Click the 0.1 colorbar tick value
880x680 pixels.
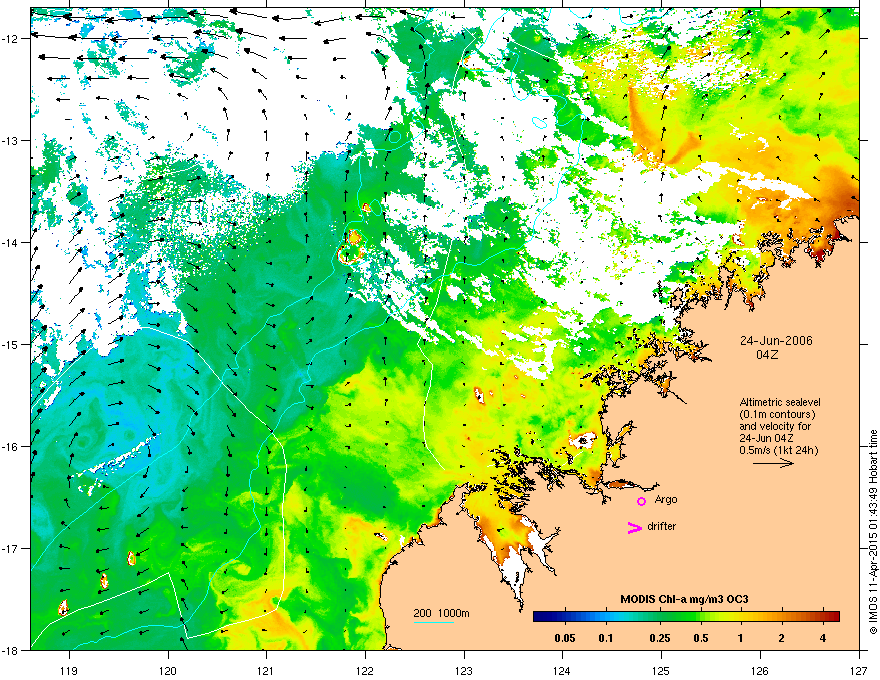606,638
